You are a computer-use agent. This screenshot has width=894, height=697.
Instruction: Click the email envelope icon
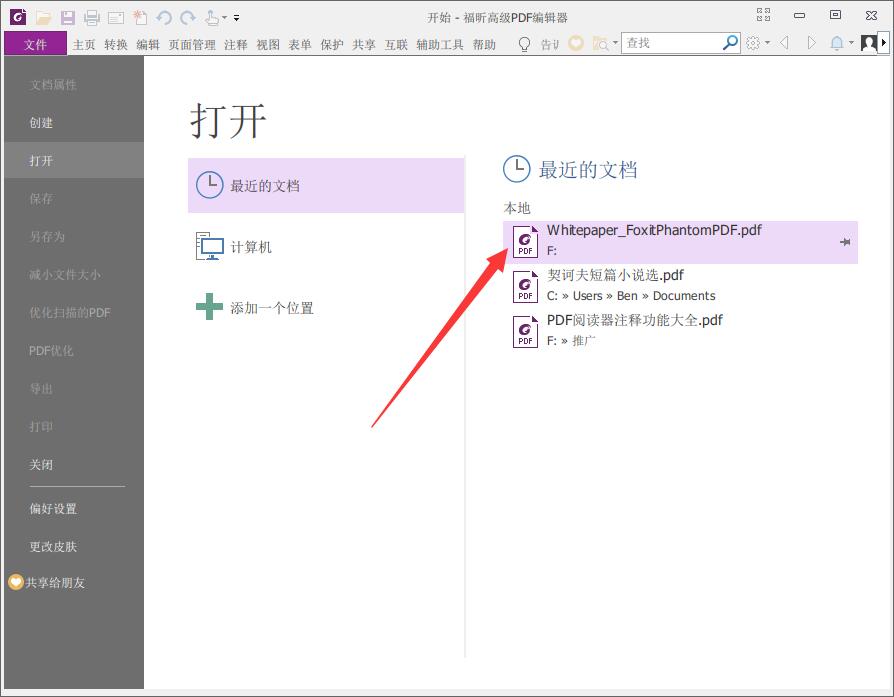pyautogui.click(x=116, y=18)
